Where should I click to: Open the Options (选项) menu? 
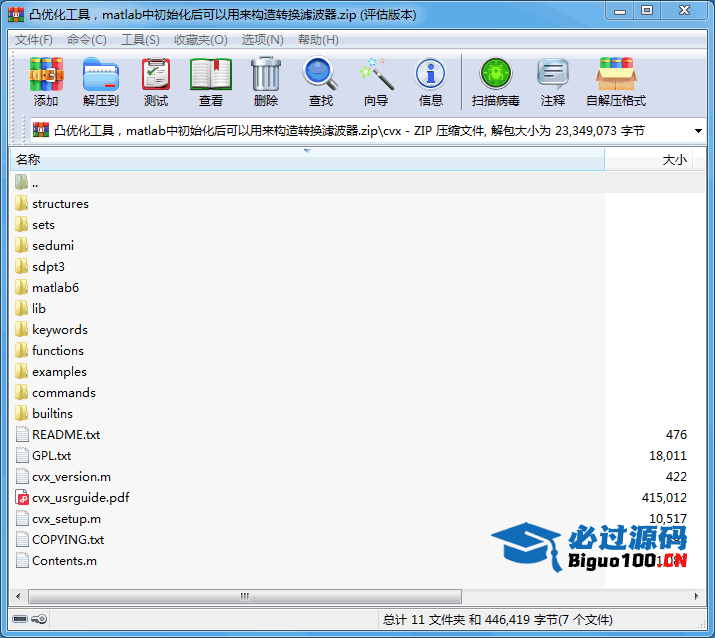[x=263, y=40]
